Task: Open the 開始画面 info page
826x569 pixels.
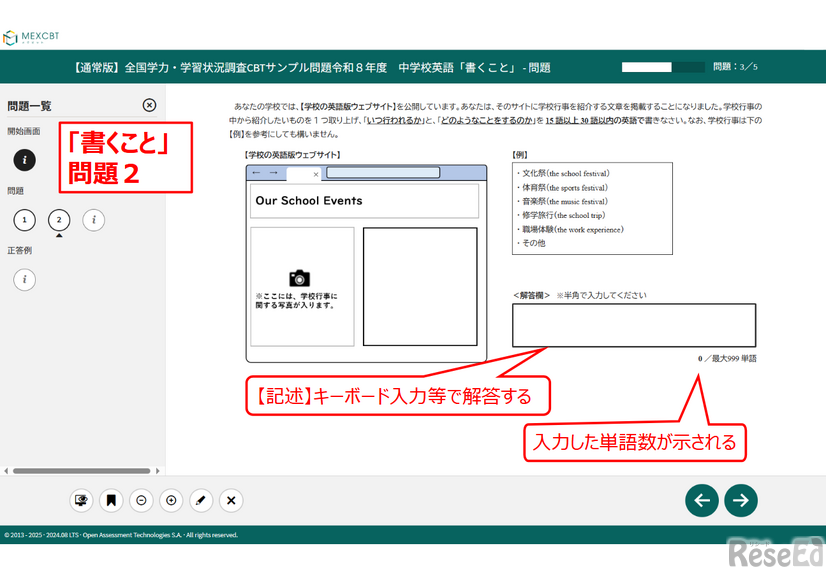Action: [25, 160]
